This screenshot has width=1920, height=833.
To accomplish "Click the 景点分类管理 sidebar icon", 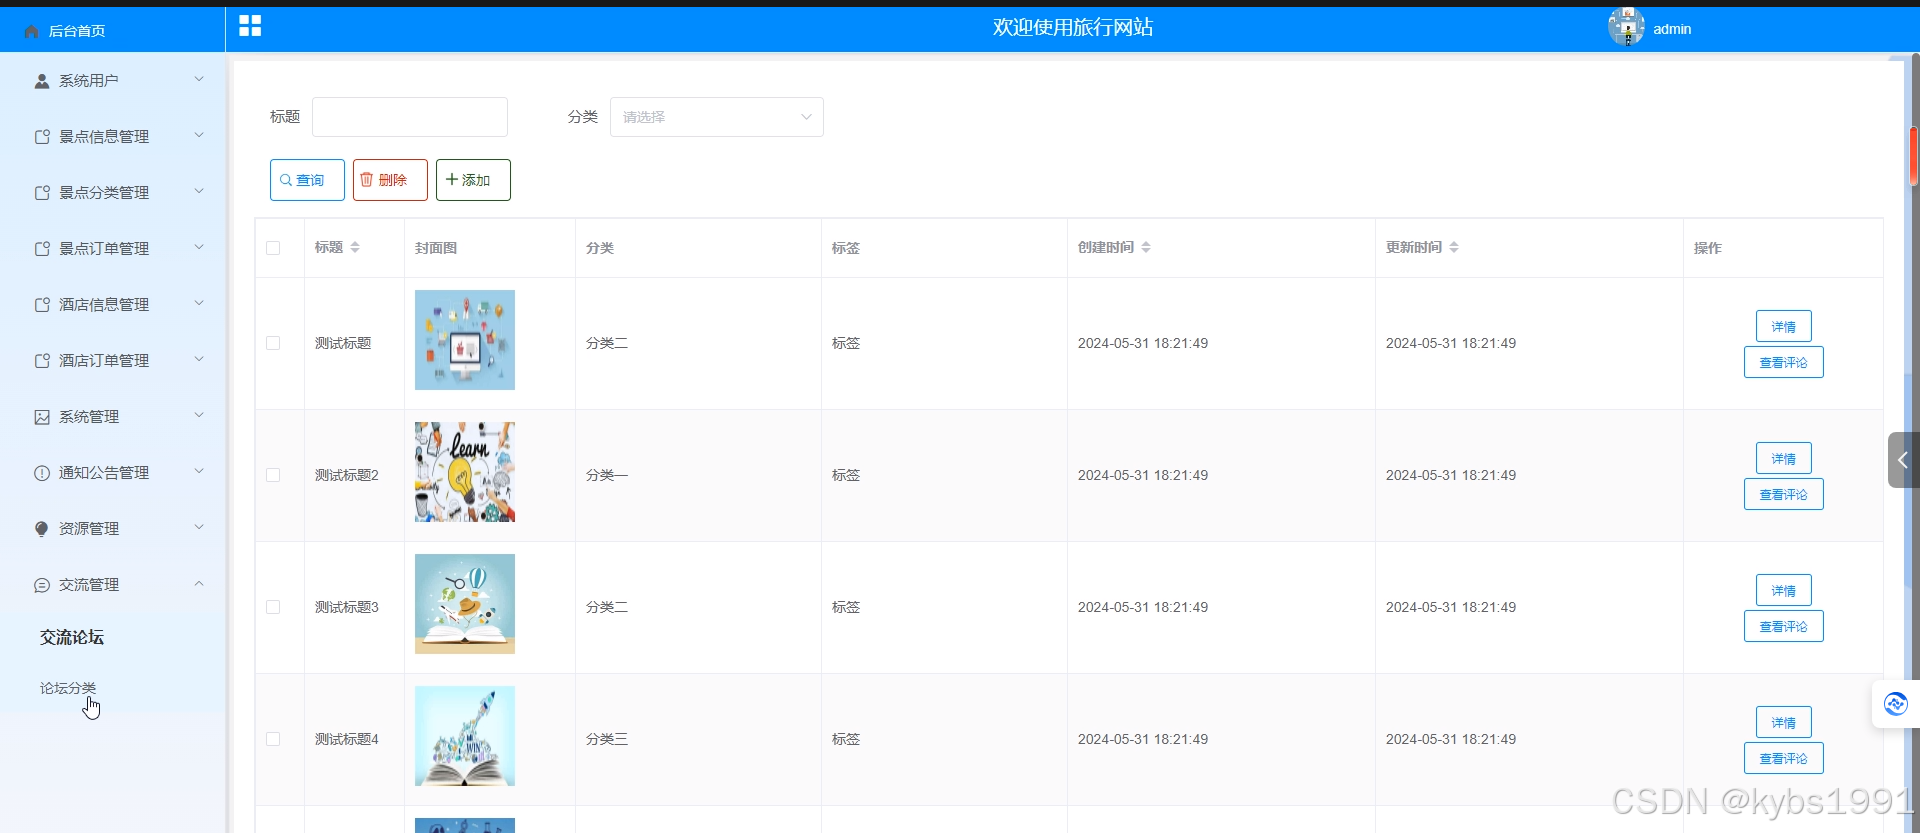I will tap(42, 193).
